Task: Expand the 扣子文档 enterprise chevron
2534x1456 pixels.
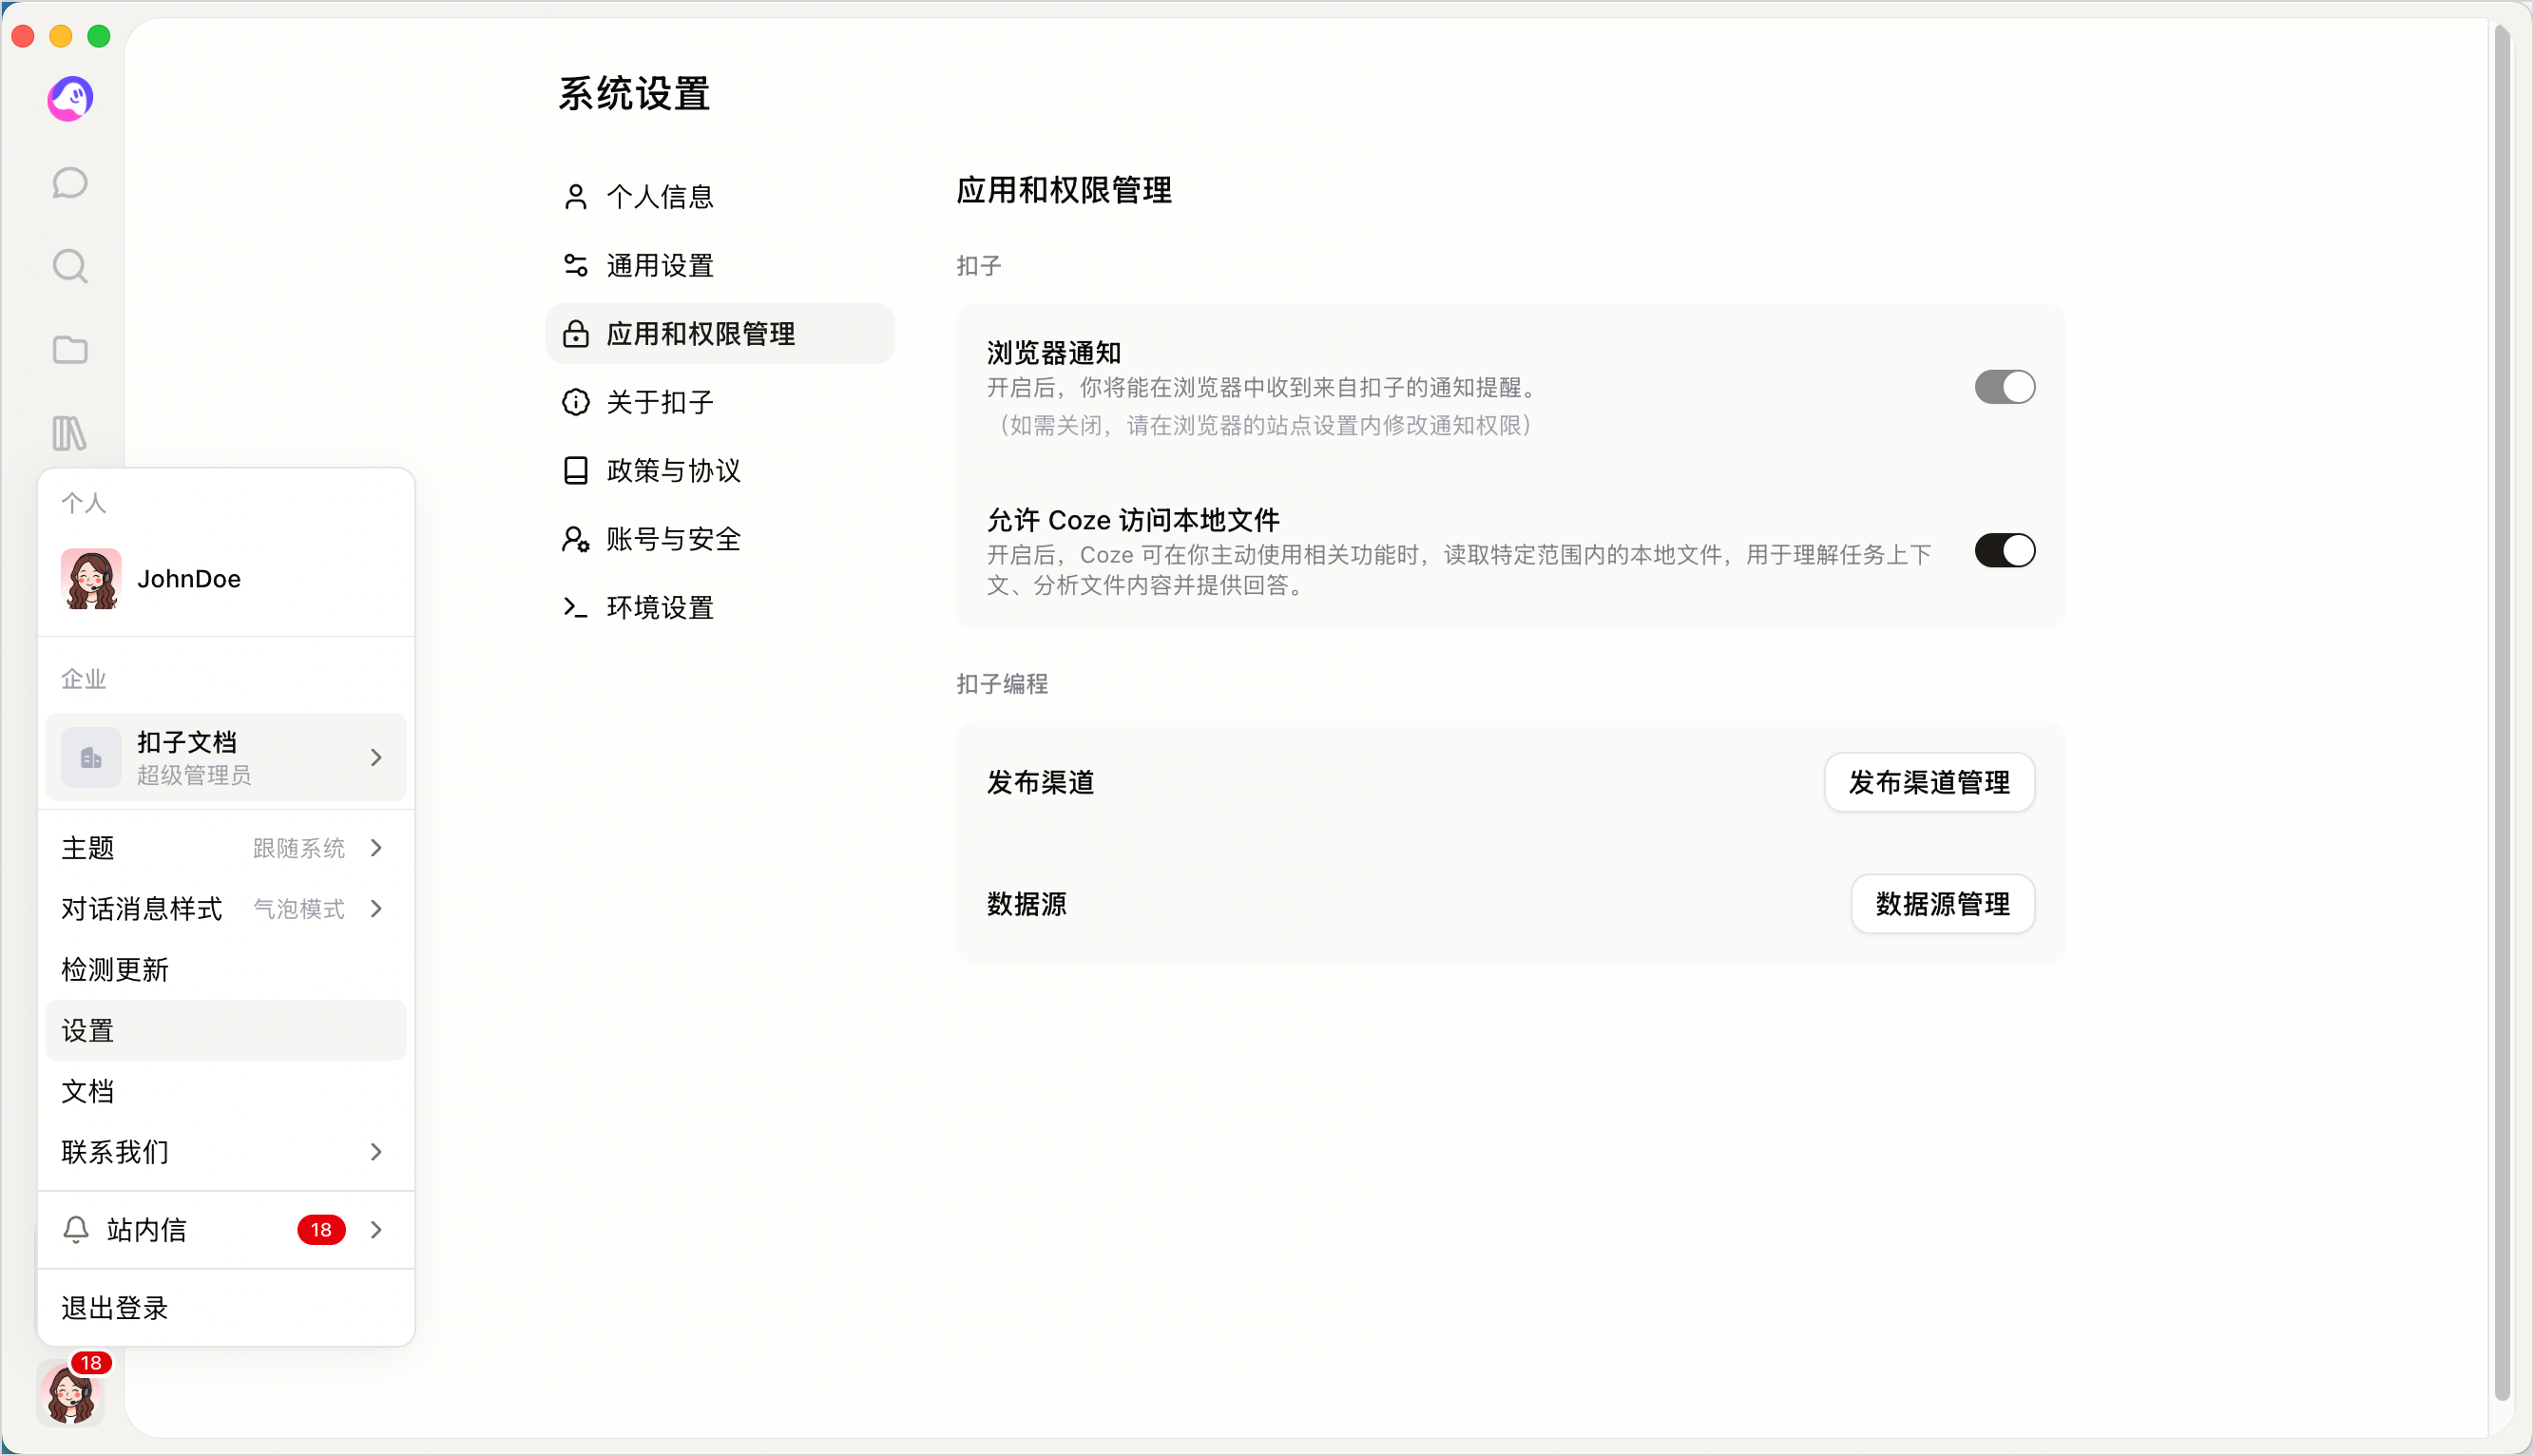Action: pos(376,757)
